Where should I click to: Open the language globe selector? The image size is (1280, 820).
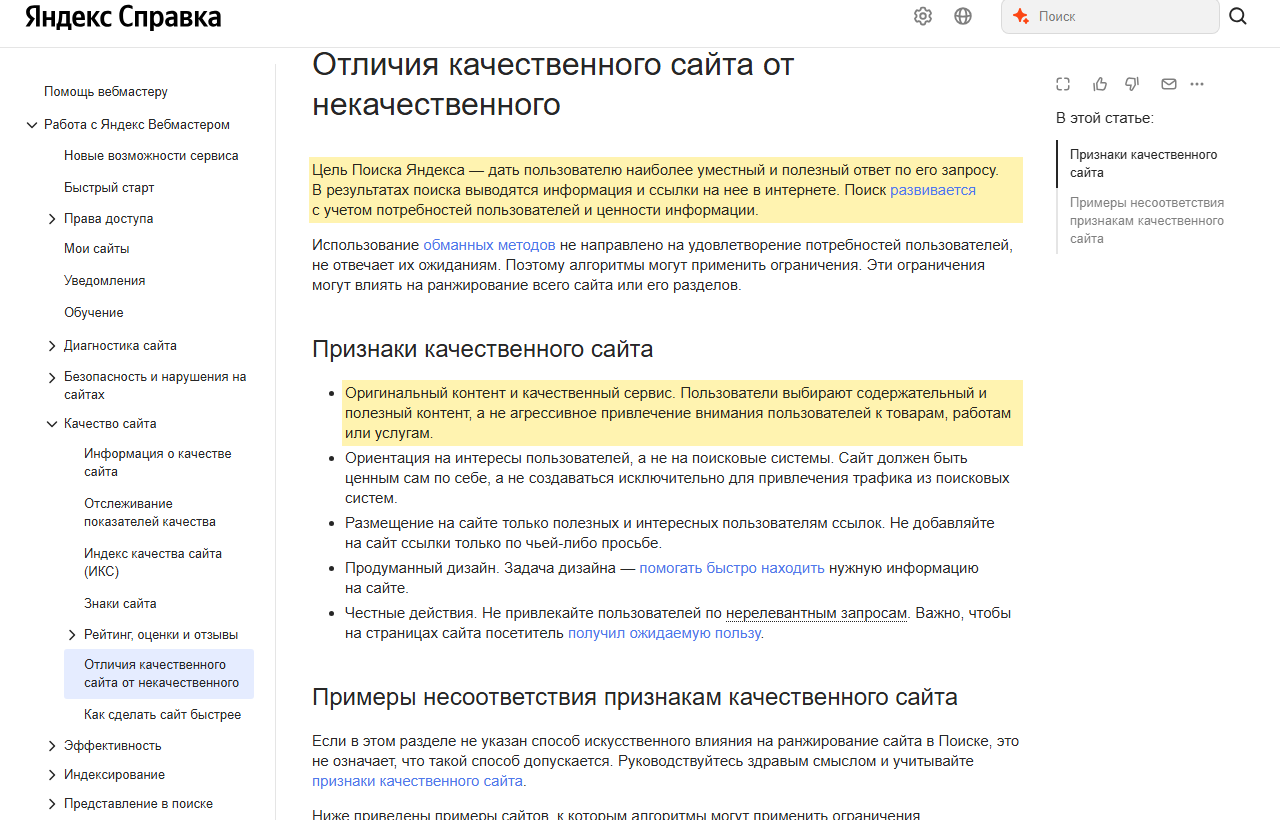point(963,16)
